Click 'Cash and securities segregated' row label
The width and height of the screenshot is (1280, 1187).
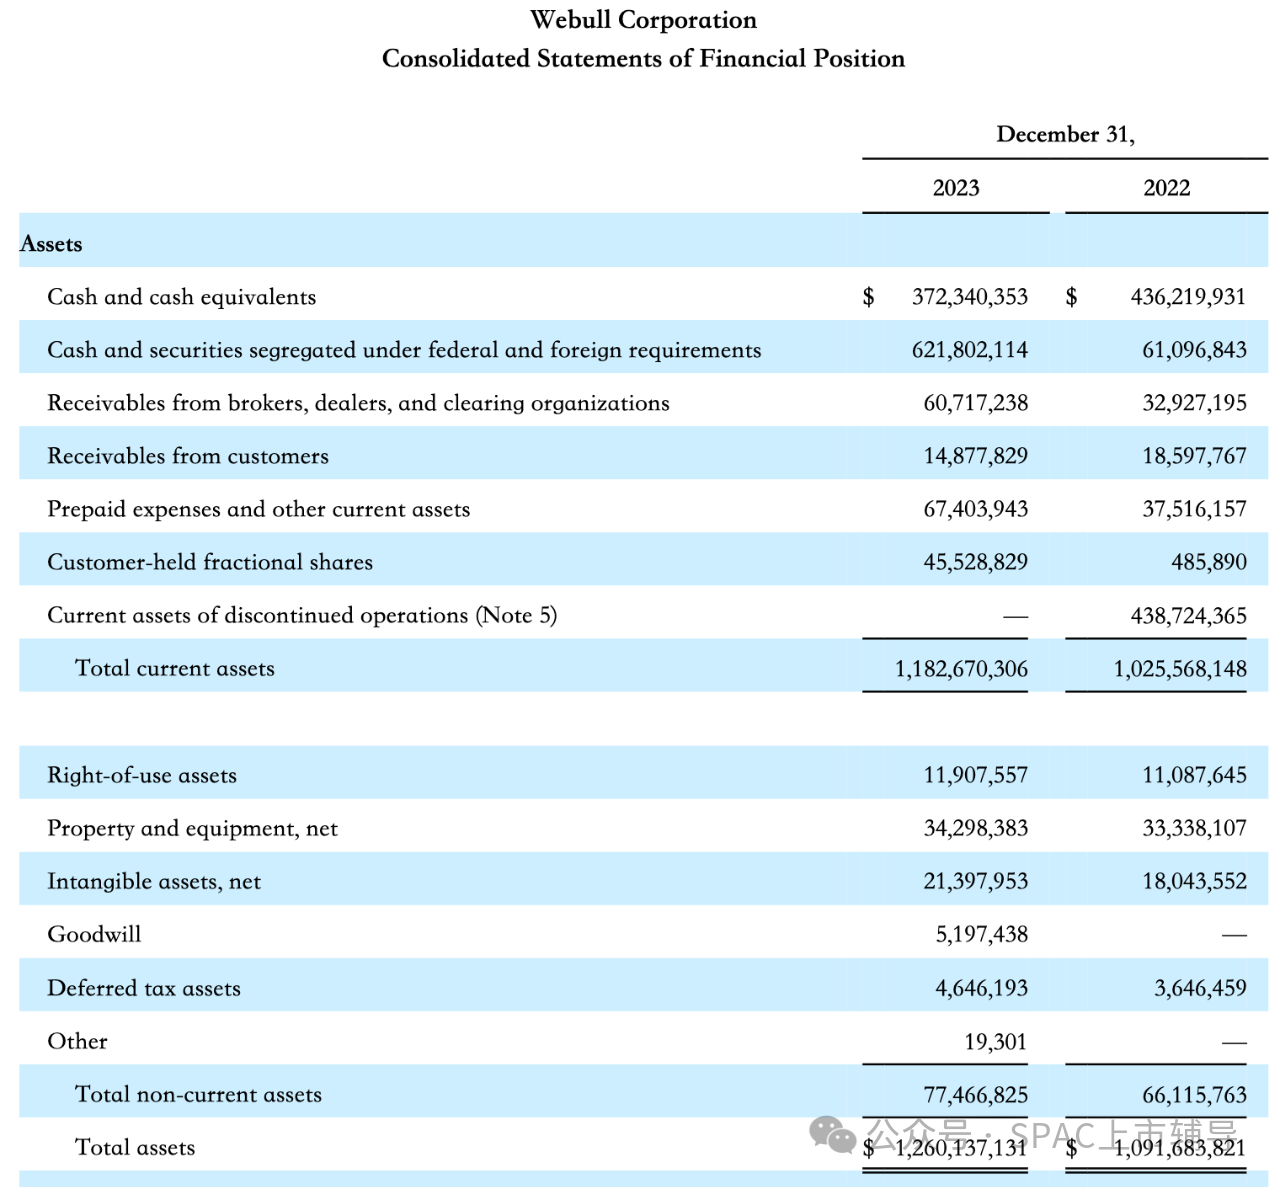click(404, 350)
